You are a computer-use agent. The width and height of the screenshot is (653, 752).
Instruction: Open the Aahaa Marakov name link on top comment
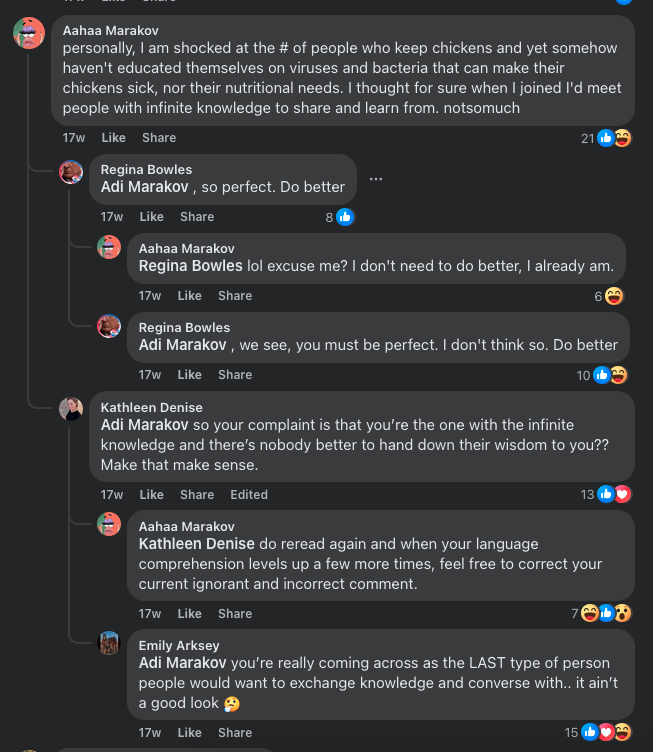coord(111,30)
